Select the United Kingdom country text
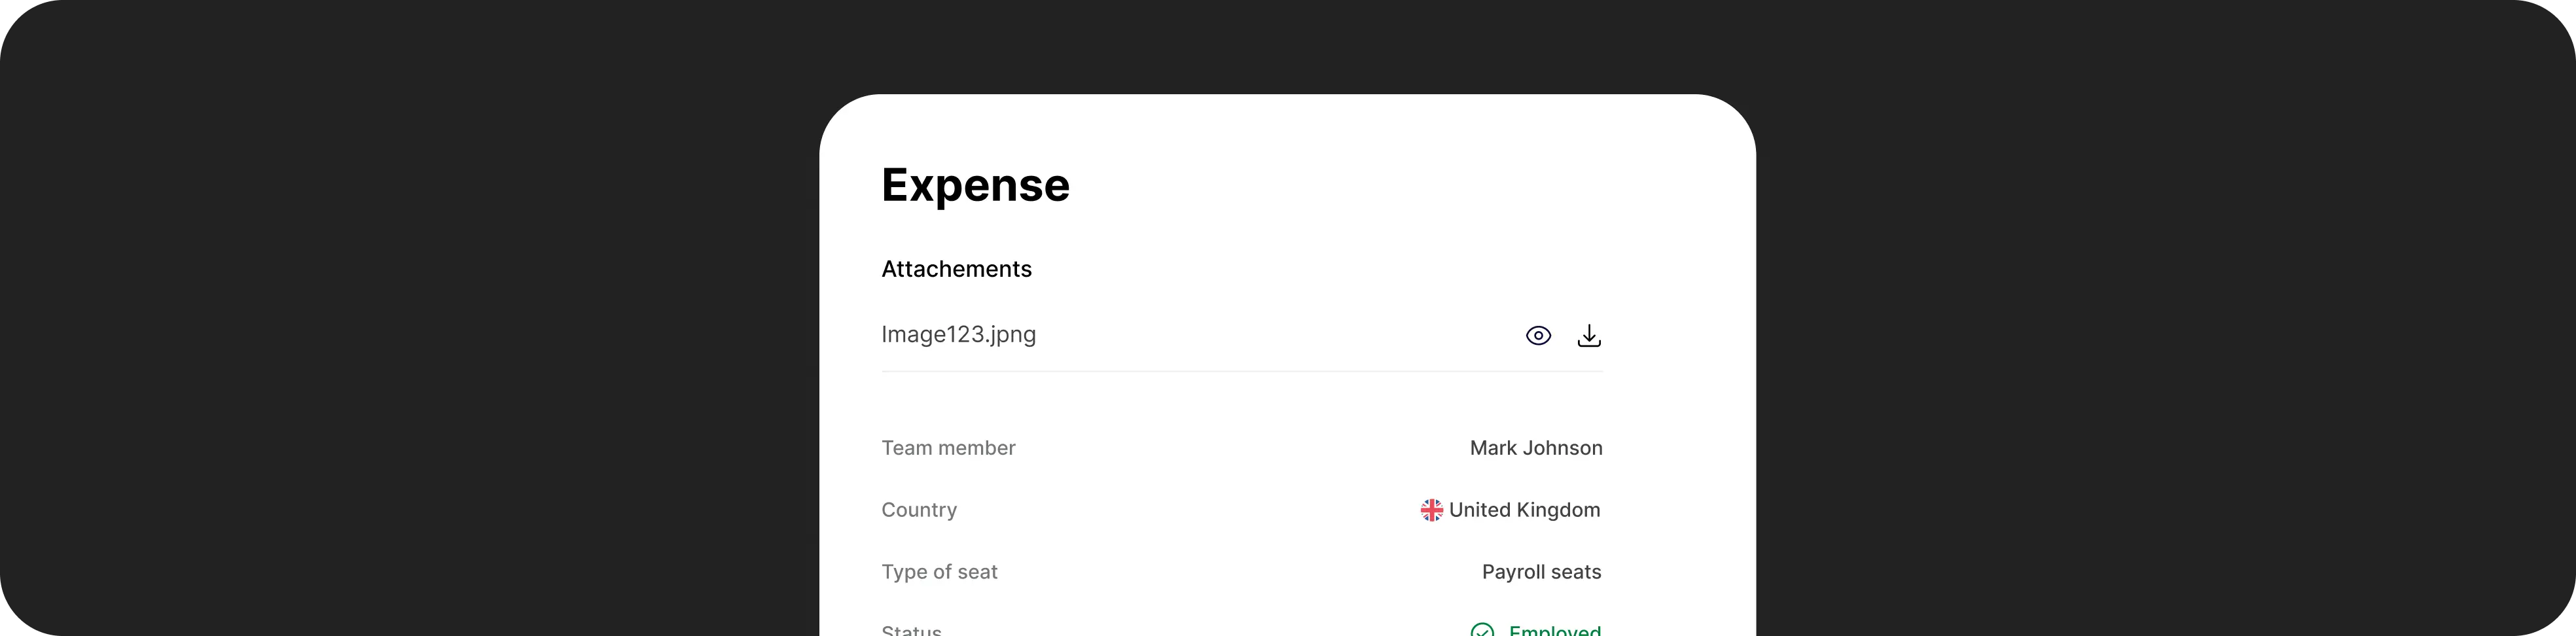The image size is (2576, 636). (1524, 510)
